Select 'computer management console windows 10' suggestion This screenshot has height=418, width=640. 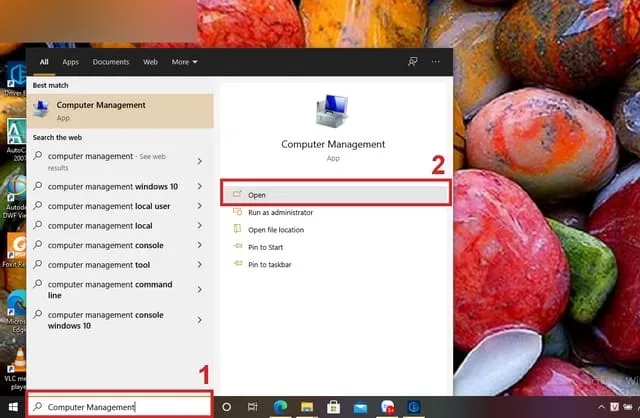(x=105, y=320)
